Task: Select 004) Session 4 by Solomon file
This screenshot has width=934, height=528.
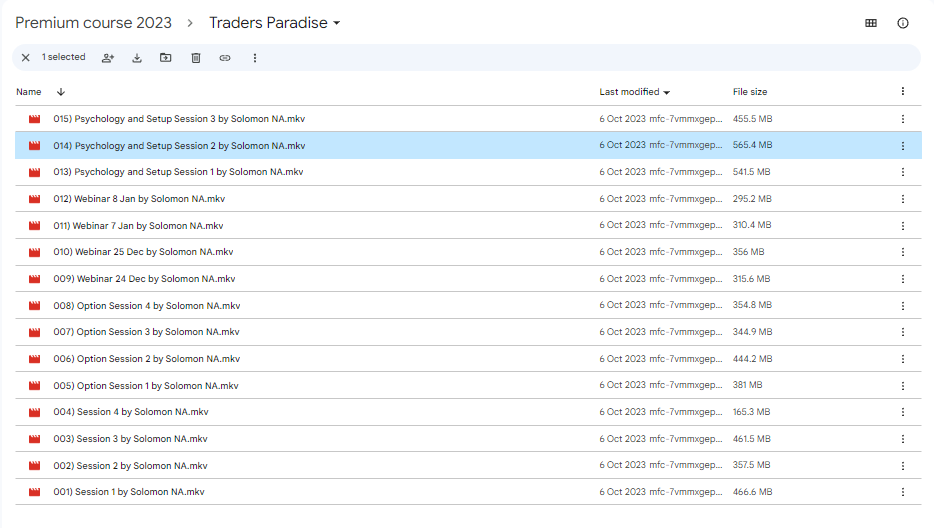Action: pos(468,412)
